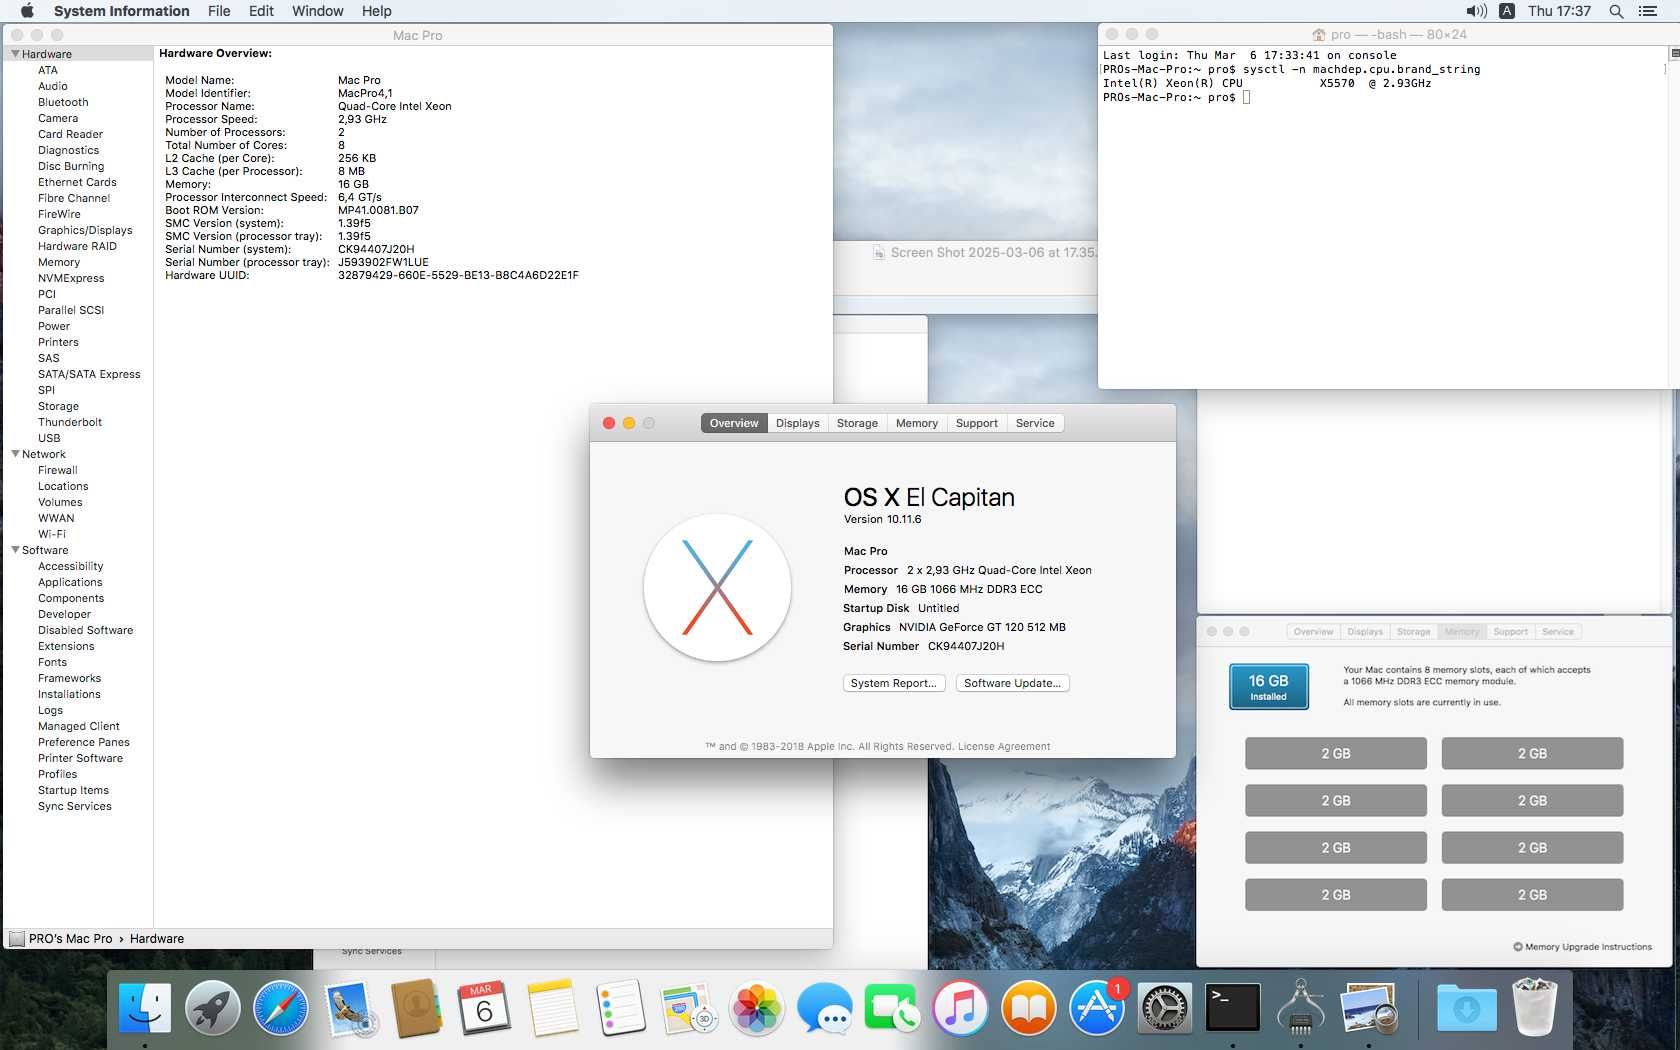The height and width of the screenshot is (1050, 1680).
Task: Click serial number CK94407J20H in About window
Action: coord(966,646)
